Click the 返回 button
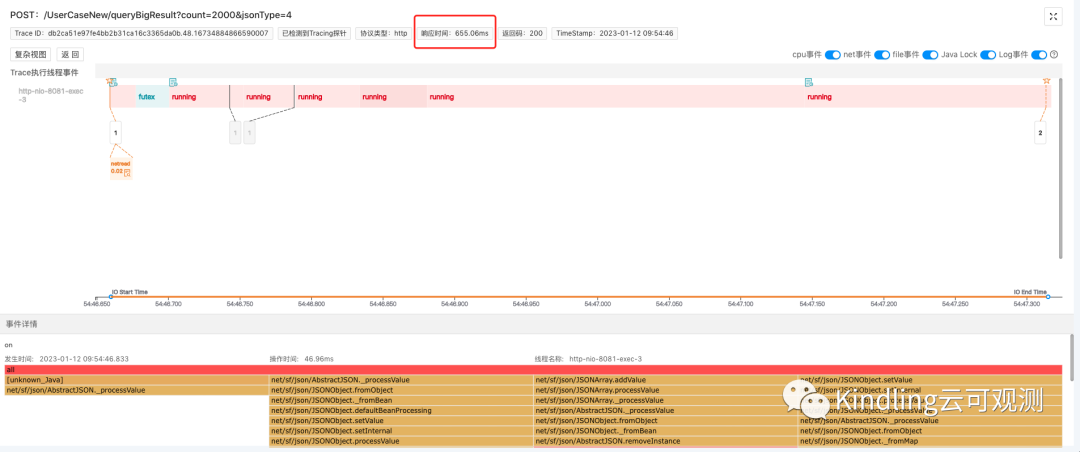Screen dimensions: 1080x452 [70, 54]
